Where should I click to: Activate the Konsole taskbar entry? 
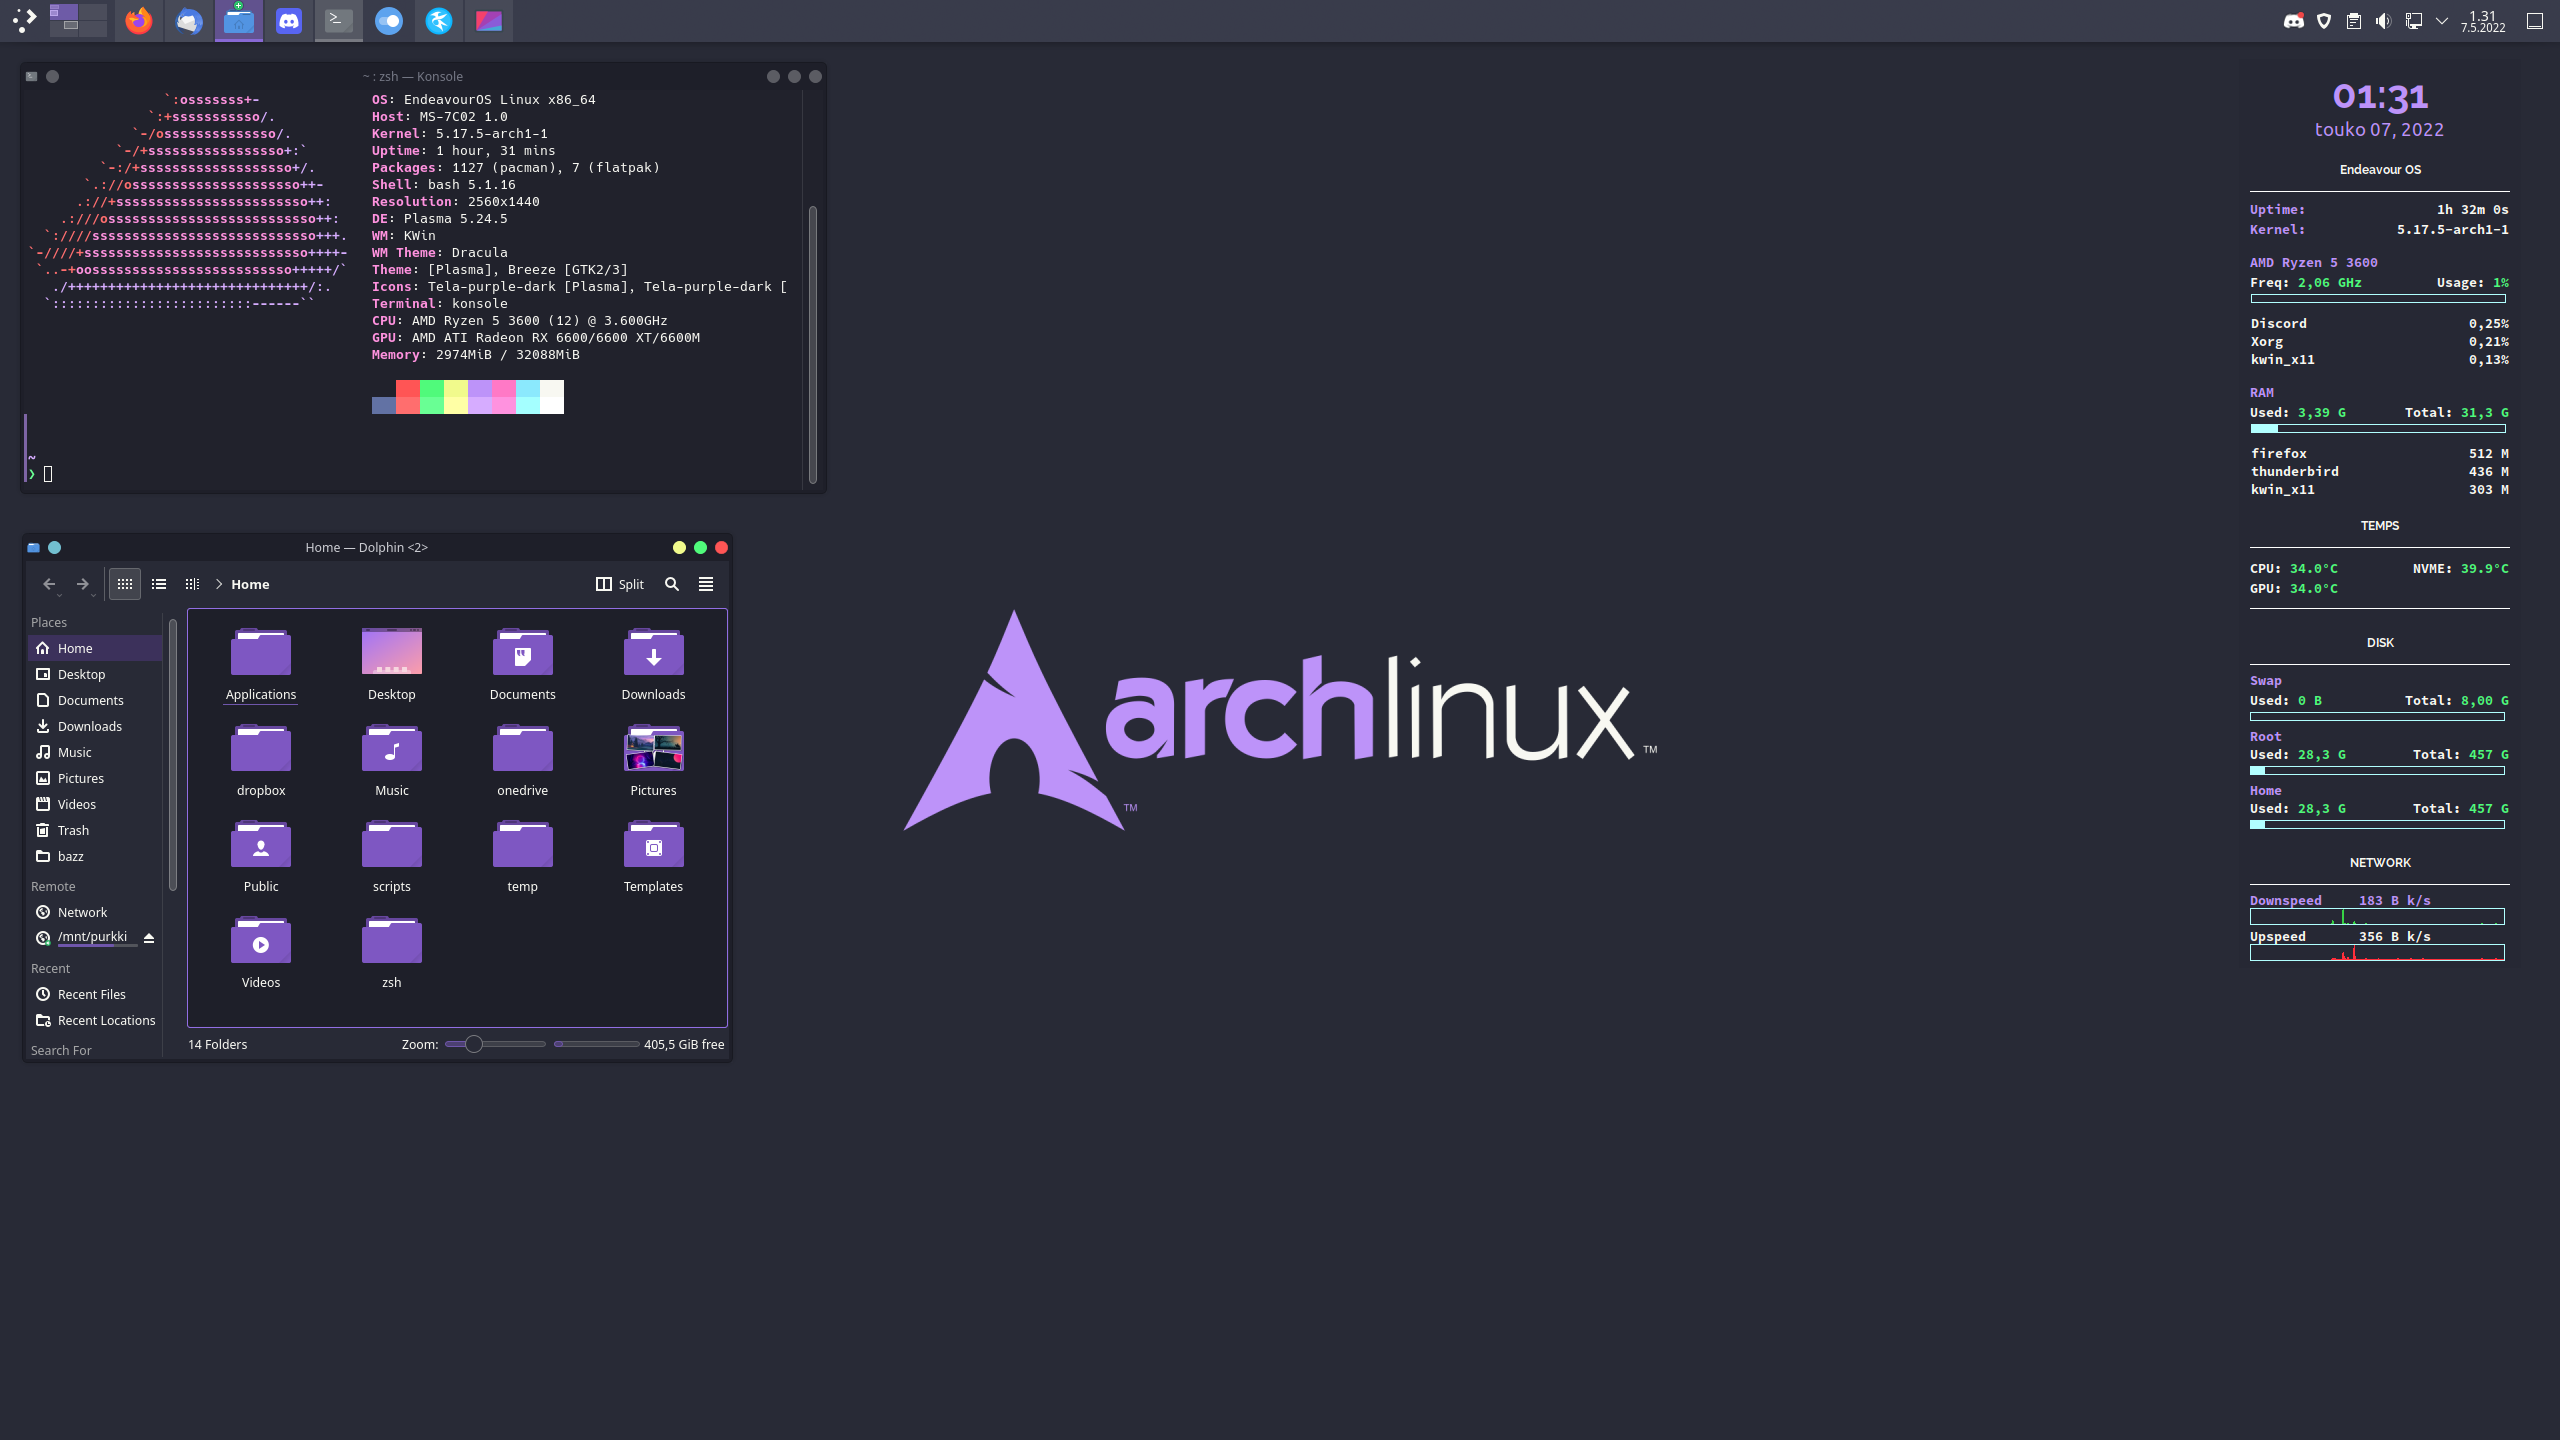pyautogui.click(x=339, y=20)
